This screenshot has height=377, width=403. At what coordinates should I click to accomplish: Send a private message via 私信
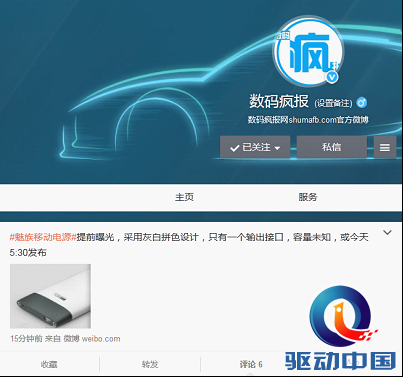[332, 147]
